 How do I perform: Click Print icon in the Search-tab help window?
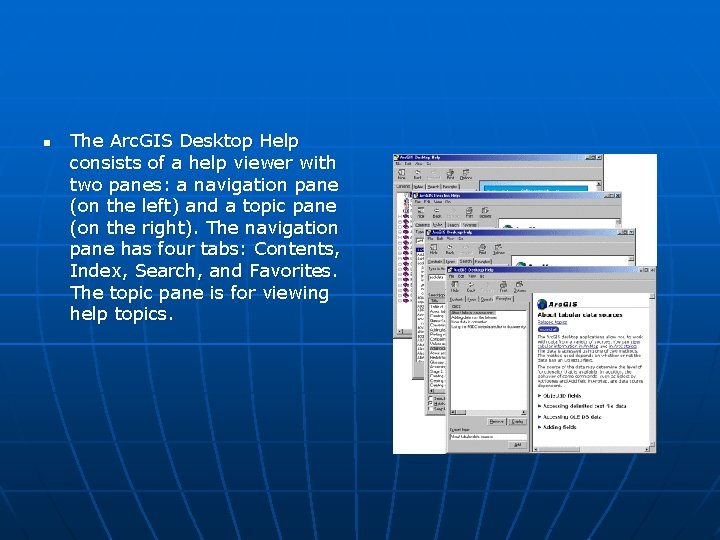click(x=482, y=249)
